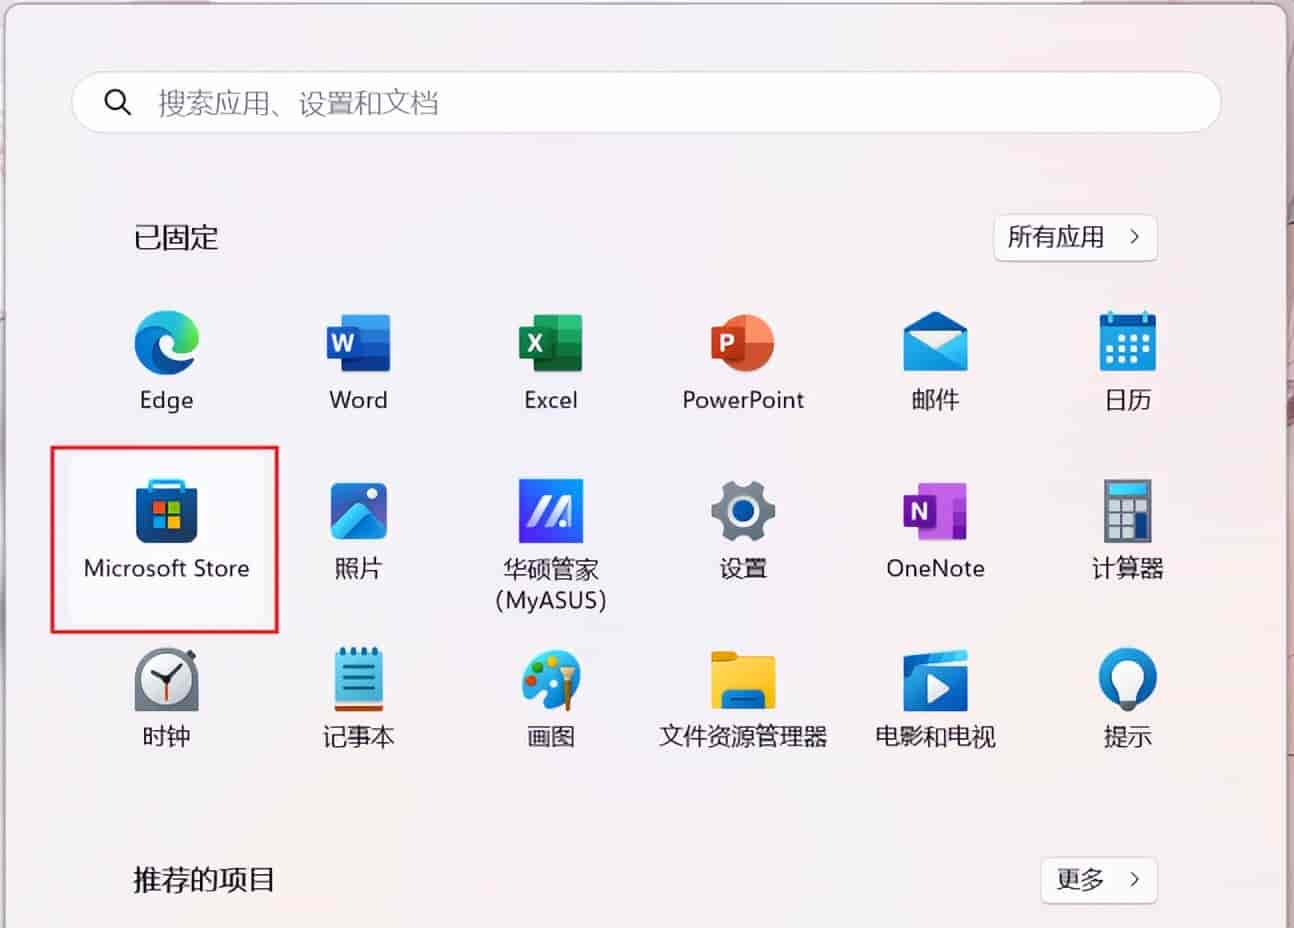
Task: Open the 设置 settings gear
Action: [742, 511]
